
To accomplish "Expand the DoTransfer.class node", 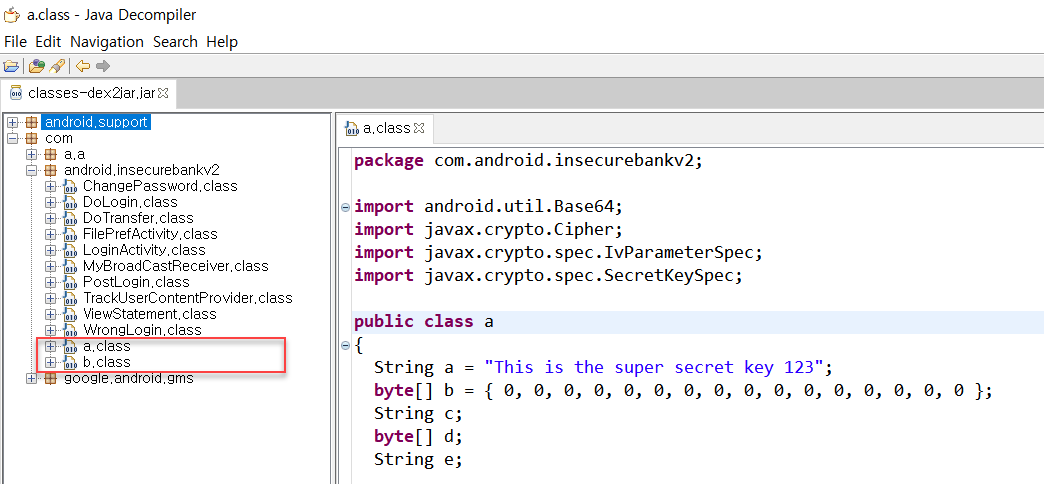I will click(51, 218).
